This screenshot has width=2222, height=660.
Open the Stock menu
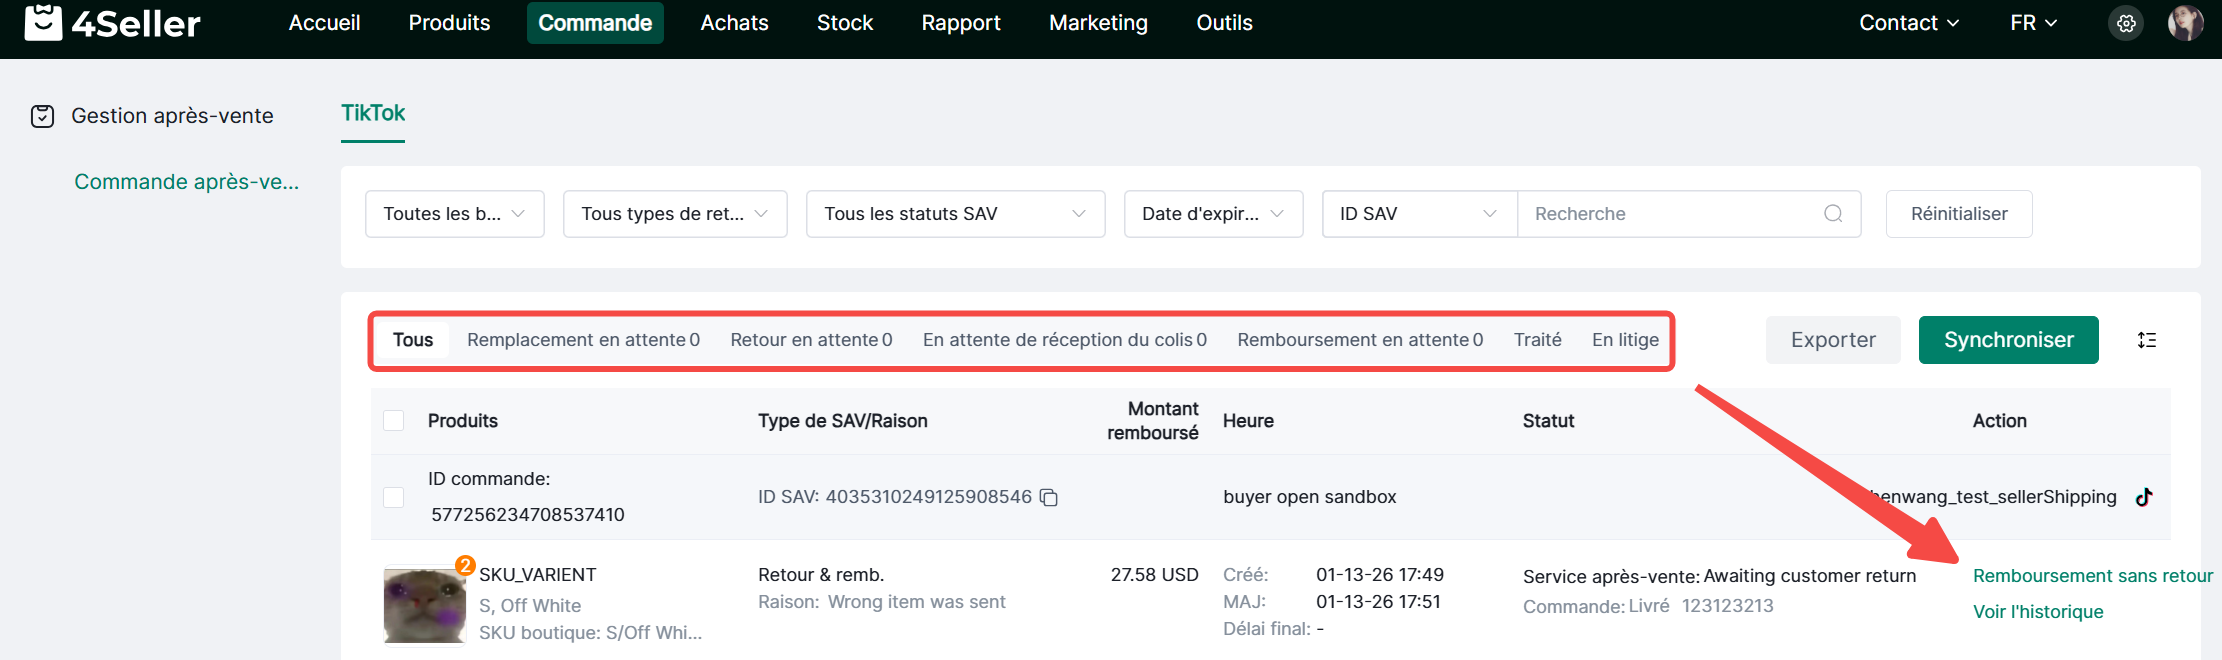844,23
